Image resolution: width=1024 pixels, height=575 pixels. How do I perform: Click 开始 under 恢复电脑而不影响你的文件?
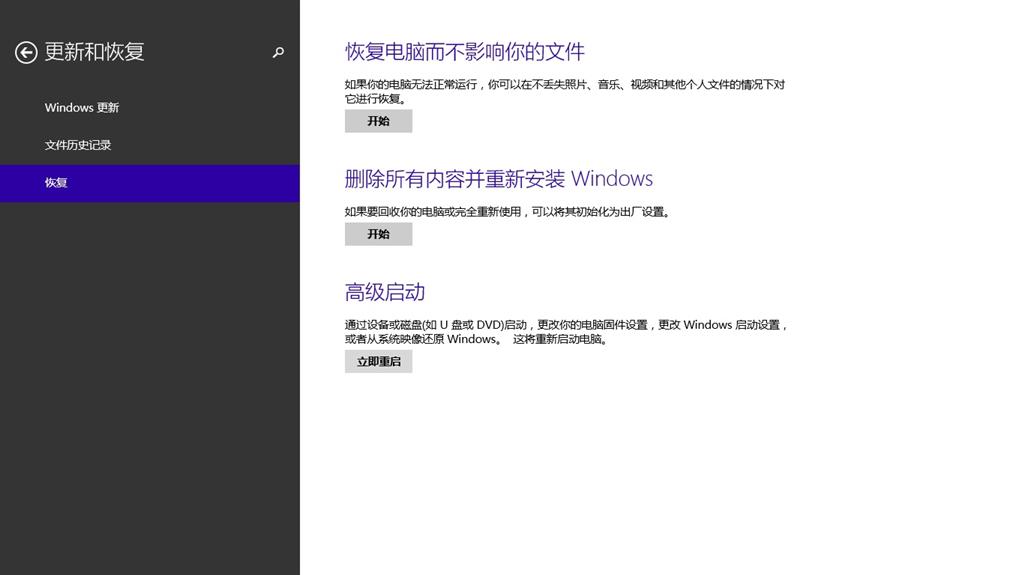pyautogui.click(x=378, y=121)
